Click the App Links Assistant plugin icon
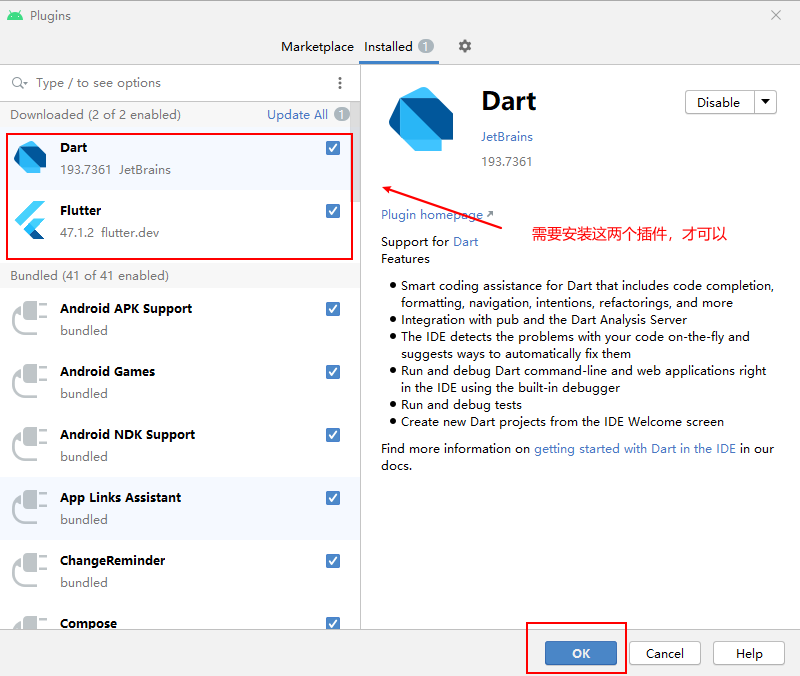Viewport: 800px width, 676px height. point(30,507)
